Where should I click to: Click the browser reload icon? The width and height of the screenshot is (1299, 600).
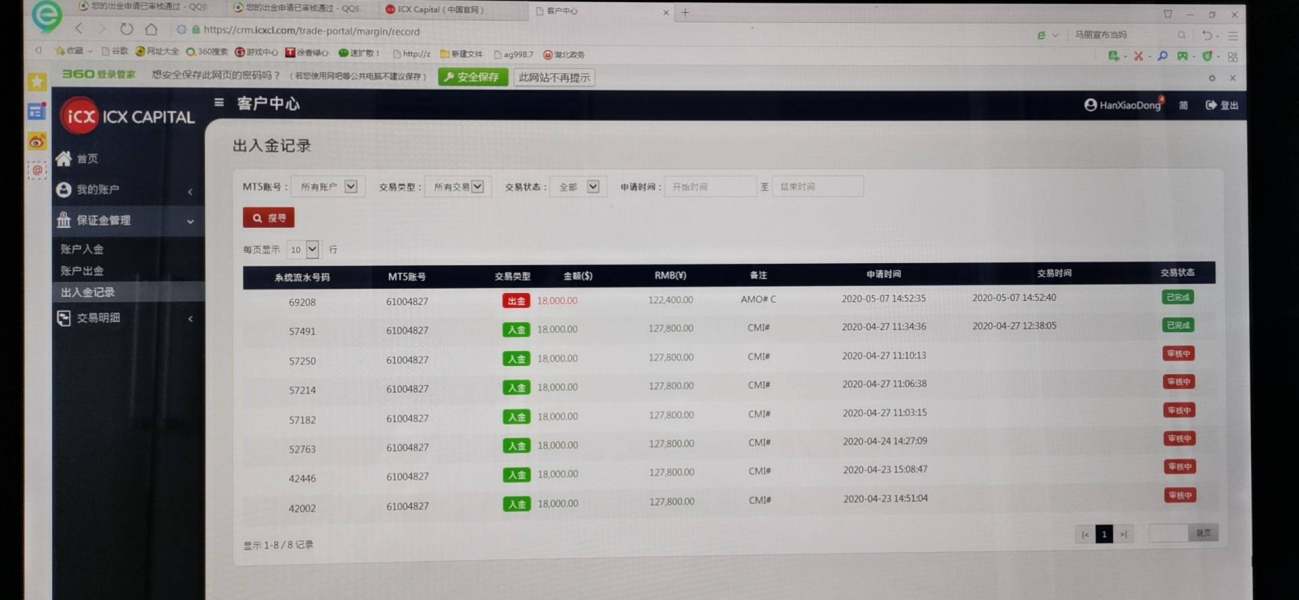[126, 30]
